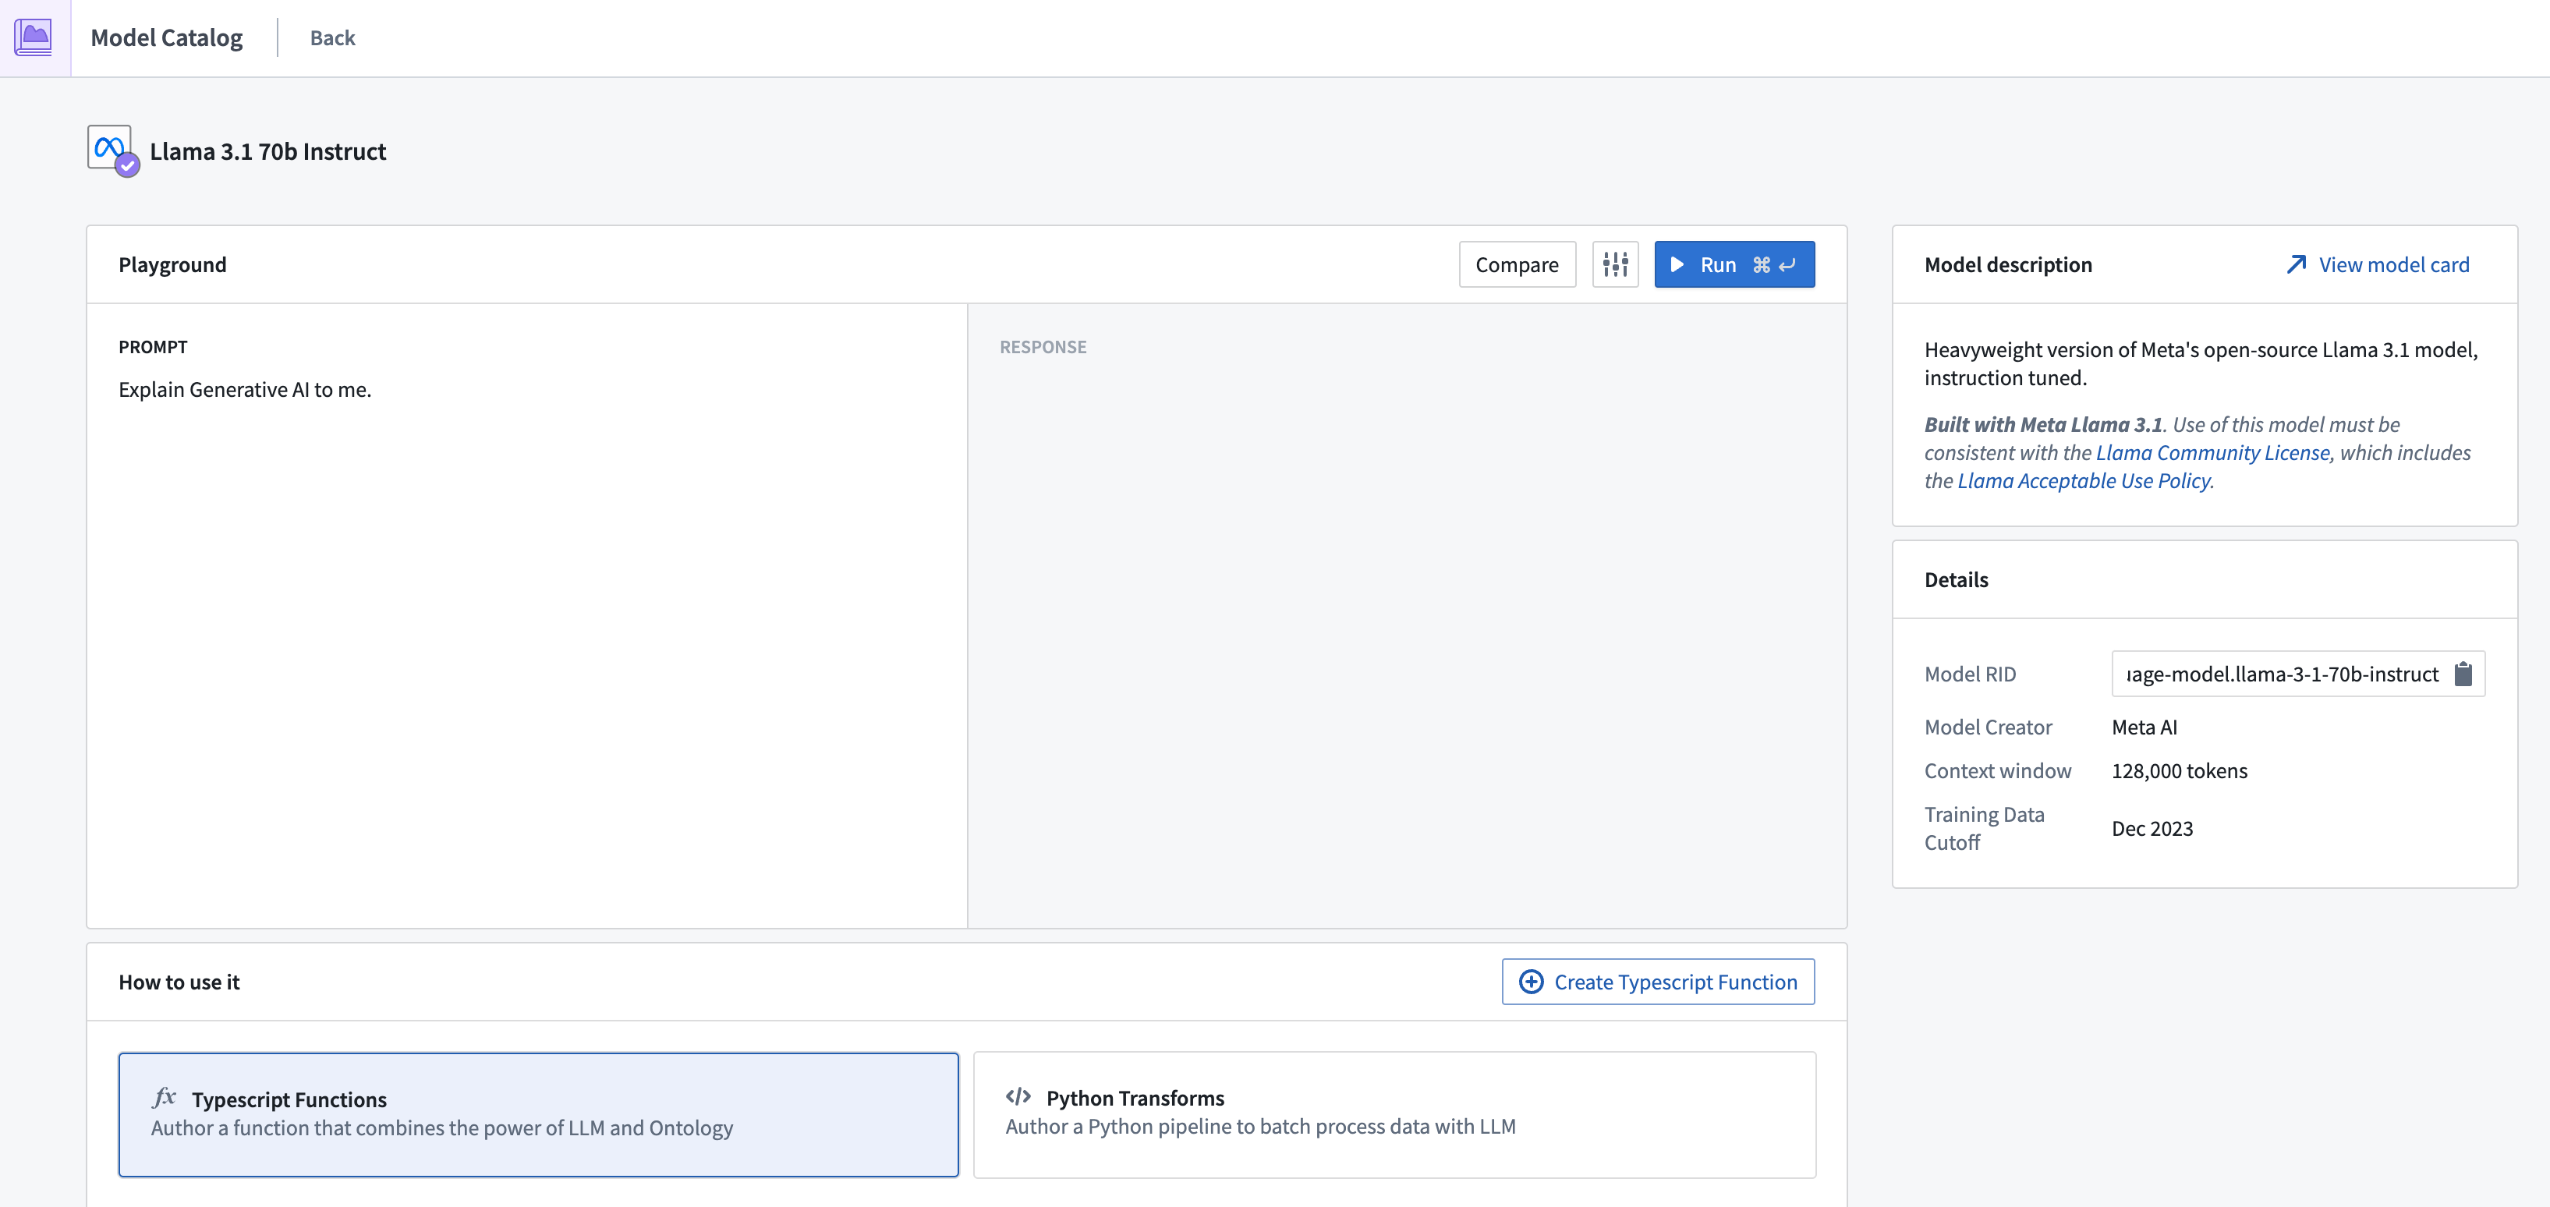Select the Python Transforms tab card
The height and width of the screenshot is (1207, 2550).
pos(1394,1114)
